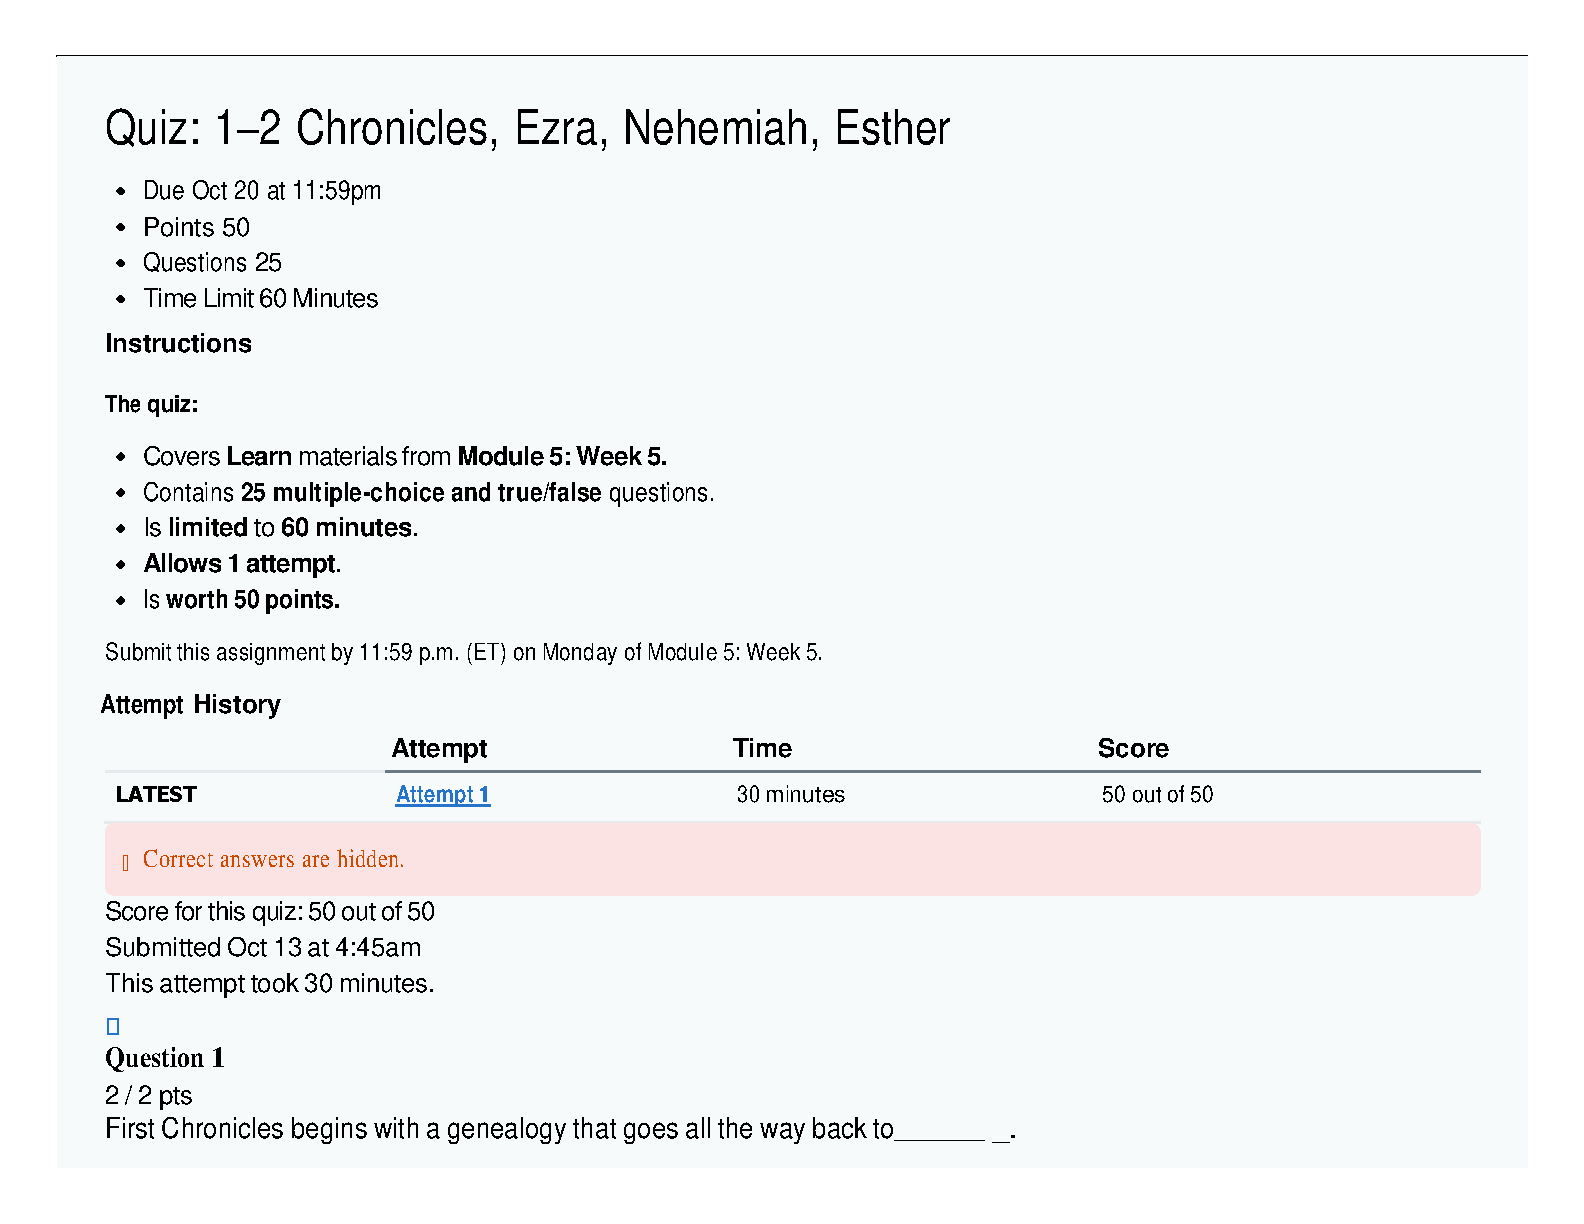Screen dimensions: 1584x1224
Task: Click the "Due Oct 20 at 11:59pm" line
Action: (x=262, y=191)
